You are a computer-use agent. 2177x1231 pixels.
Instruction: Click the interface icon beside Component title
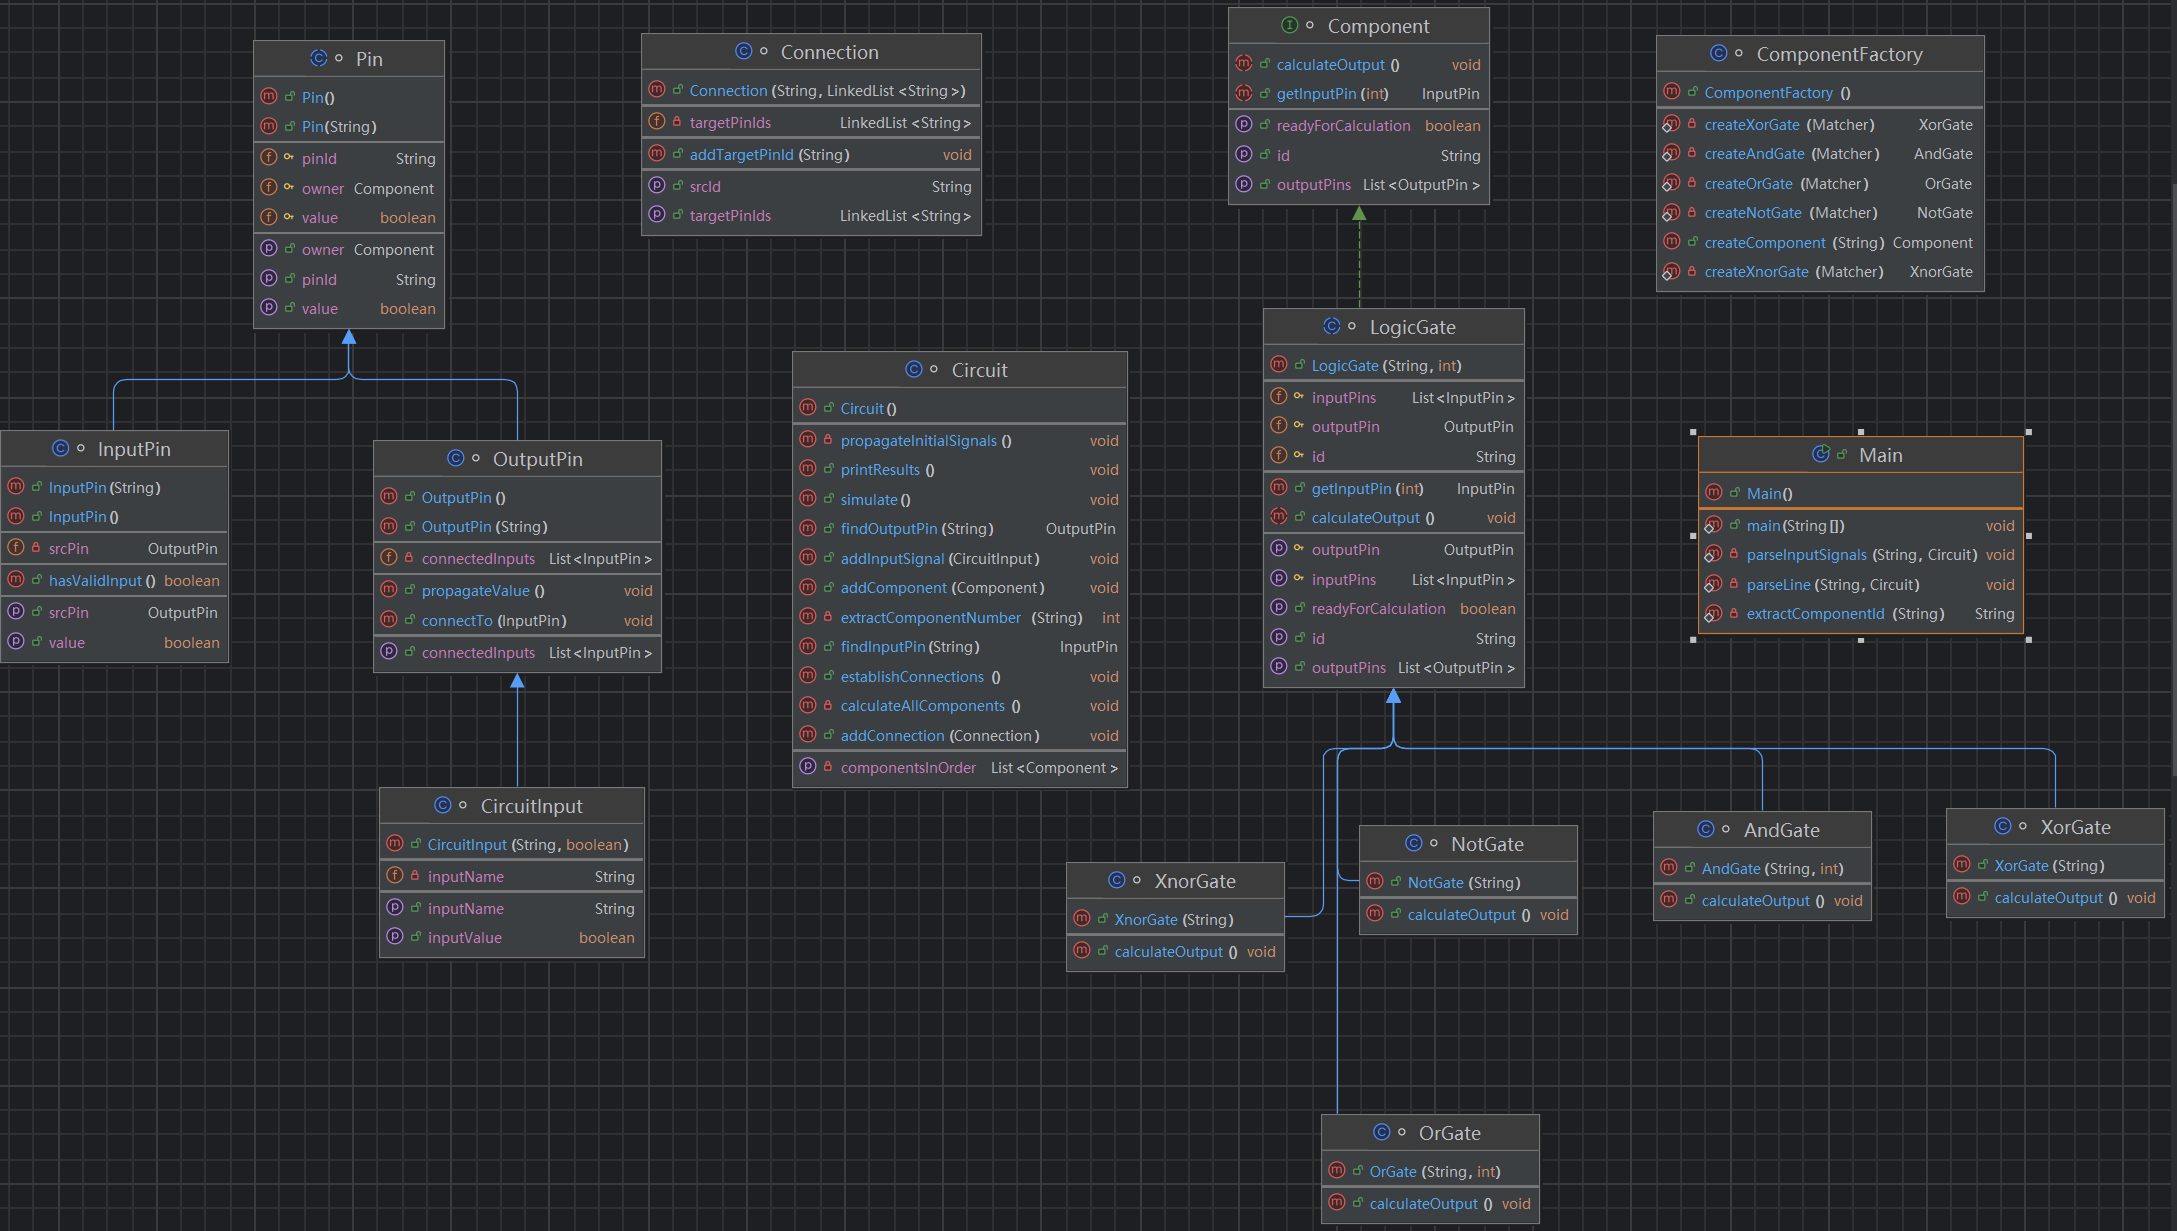(1290, 26)
